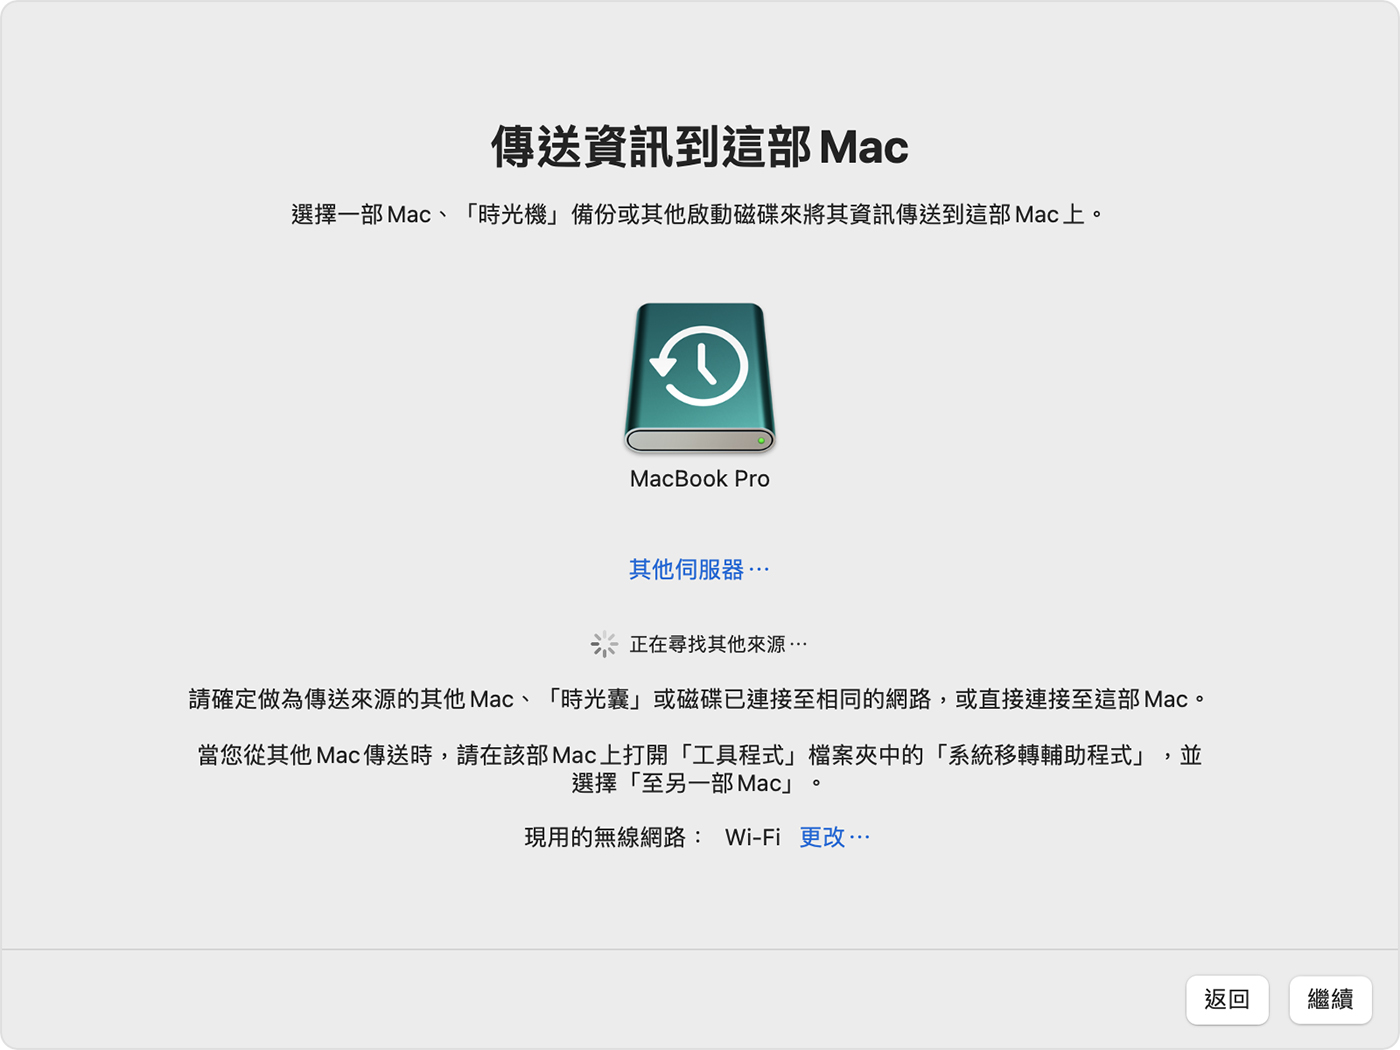Click 更改 to change the wireless network
Viewport: 1400px width, 1050px height.
pos(834,837)
